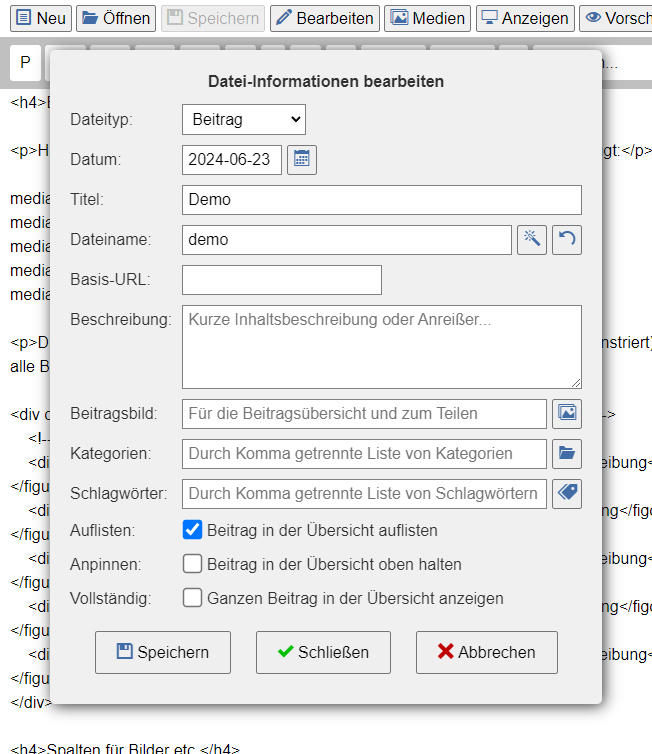Cancel the dialog with Abbrechen
This screenshot has width=652, height=754.
487,652
